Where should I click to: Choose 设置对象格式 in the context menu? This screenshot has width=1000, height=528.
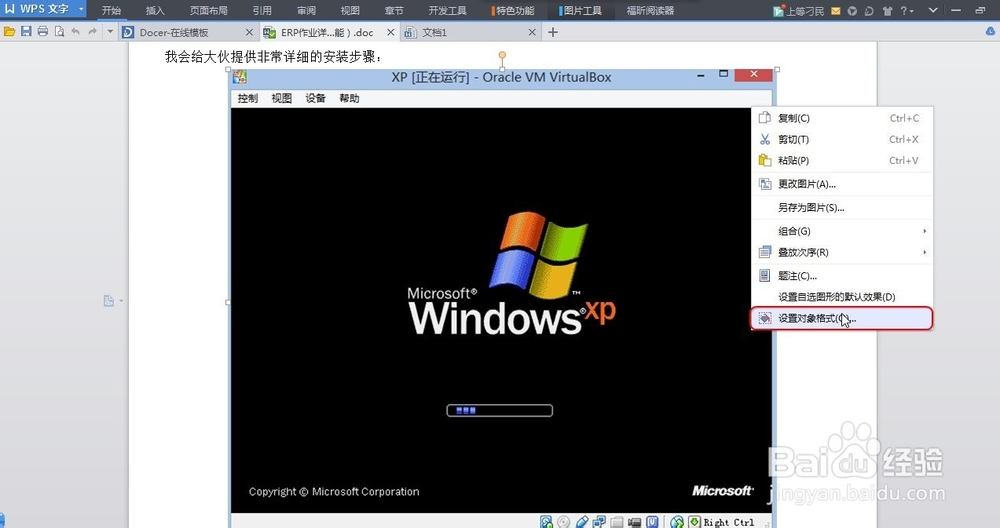coord(841,318)
